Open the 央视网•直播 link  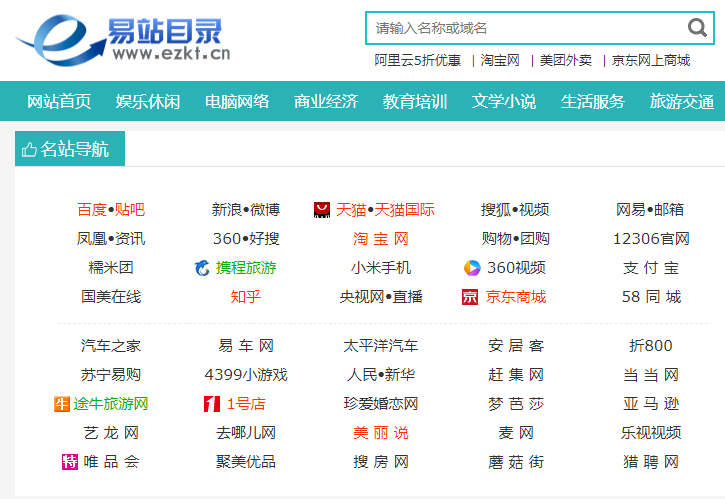[381, 297]
